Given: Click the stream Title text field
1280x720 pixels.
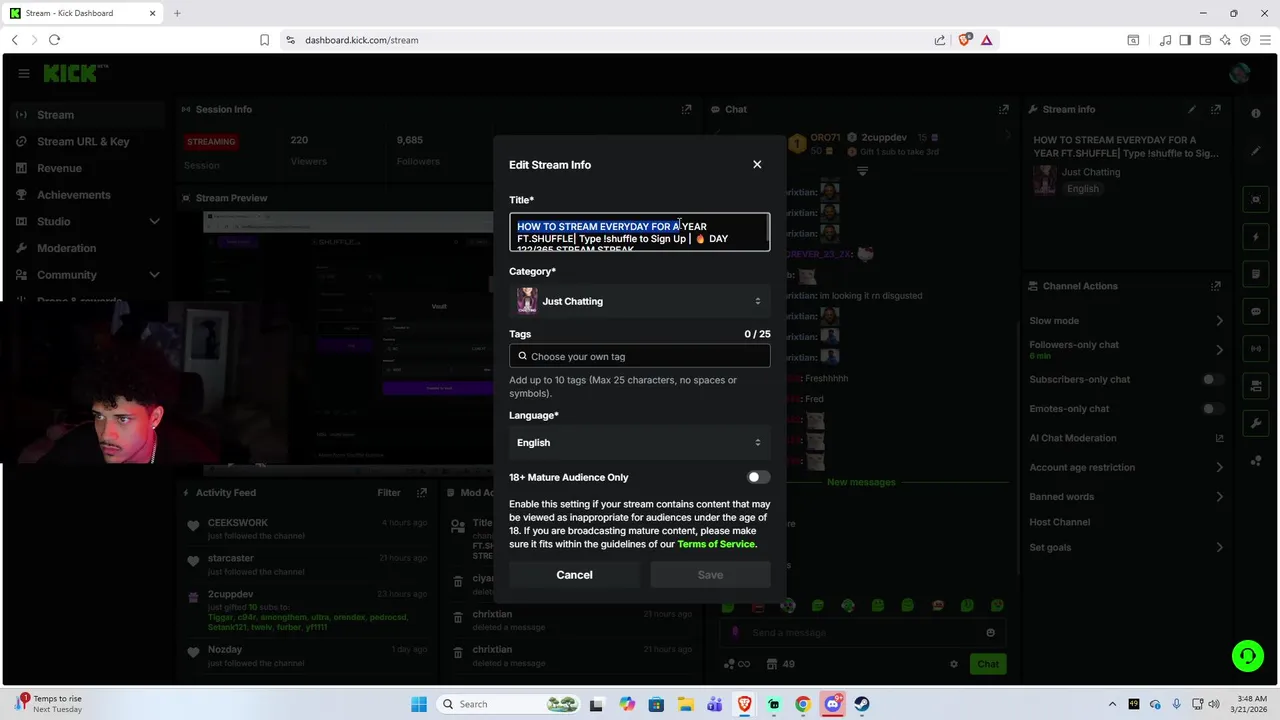Looking at the screenshot, I should (639, 232).
